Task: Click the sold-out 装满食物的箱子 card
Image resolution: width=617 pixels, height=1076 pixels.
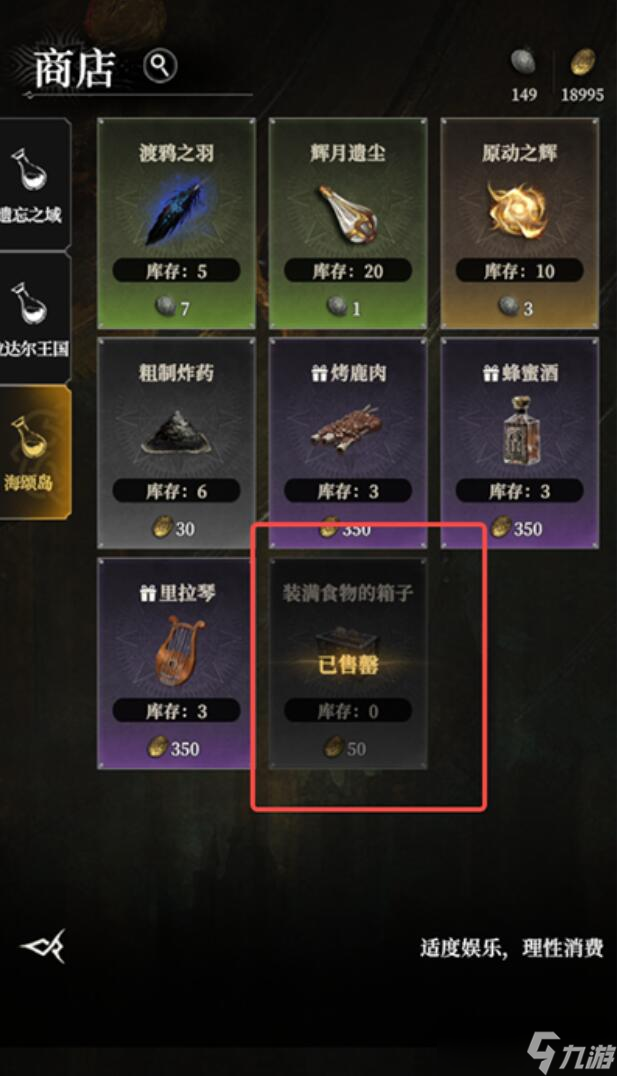Action: [x=348, y=663]
